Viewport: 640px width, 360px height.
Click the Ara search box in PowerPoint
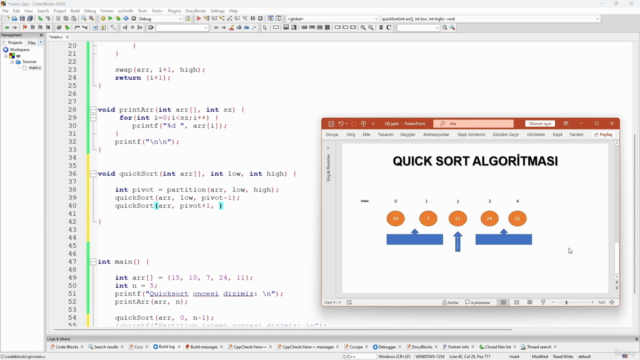coord(474,124)
